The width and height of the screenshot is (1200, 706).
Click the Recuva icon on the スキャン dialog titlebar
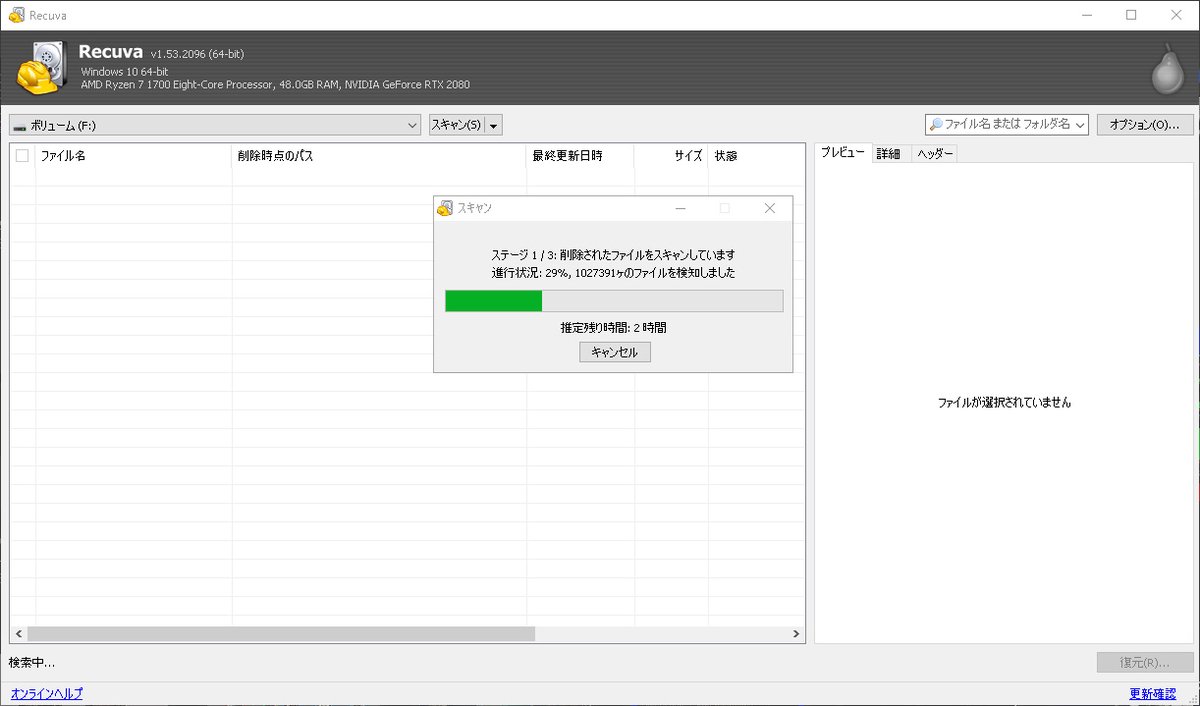coord(443,208)
